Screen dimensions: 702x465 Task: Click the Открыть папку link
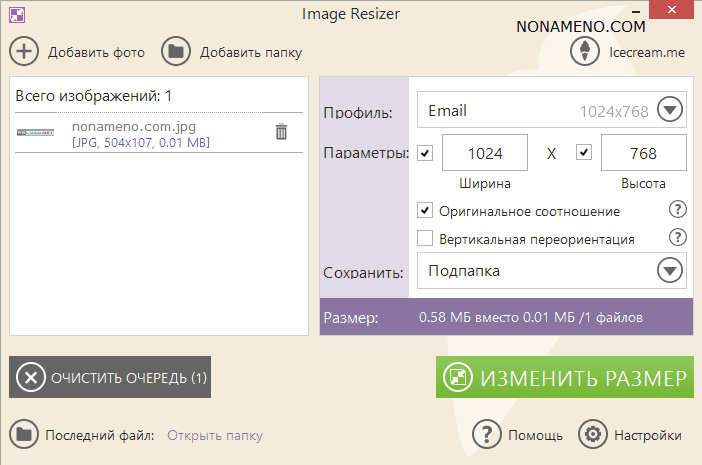(x=215, y=435)
